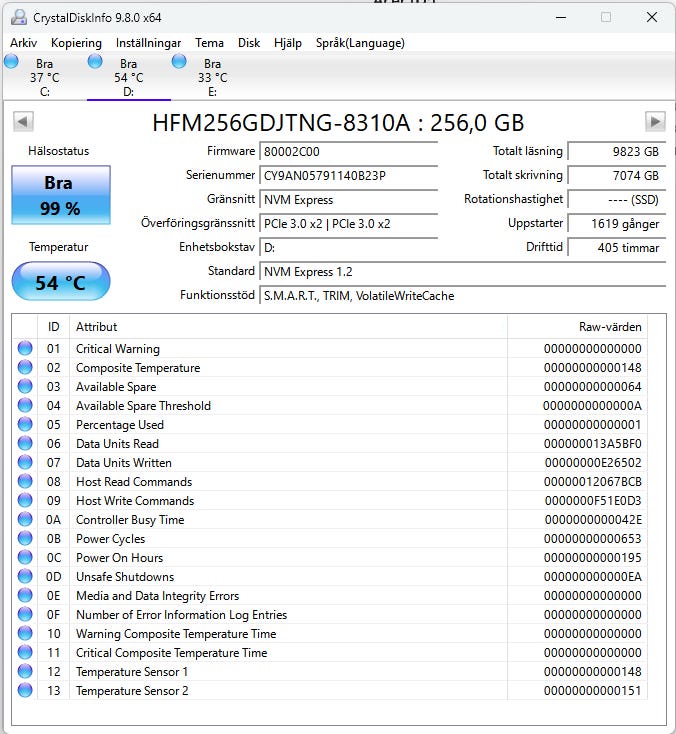Viewport: 676px width, 734px height.
Task: Go to the next disk with right arrow
Action: tap(655, 121)
